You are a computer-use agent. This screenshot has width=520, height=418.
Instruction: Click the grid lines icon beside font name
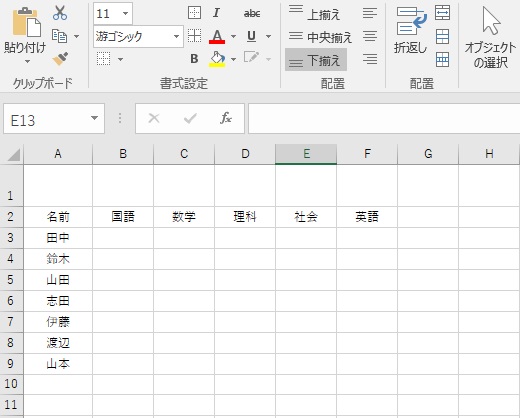[x=194, y=36]
